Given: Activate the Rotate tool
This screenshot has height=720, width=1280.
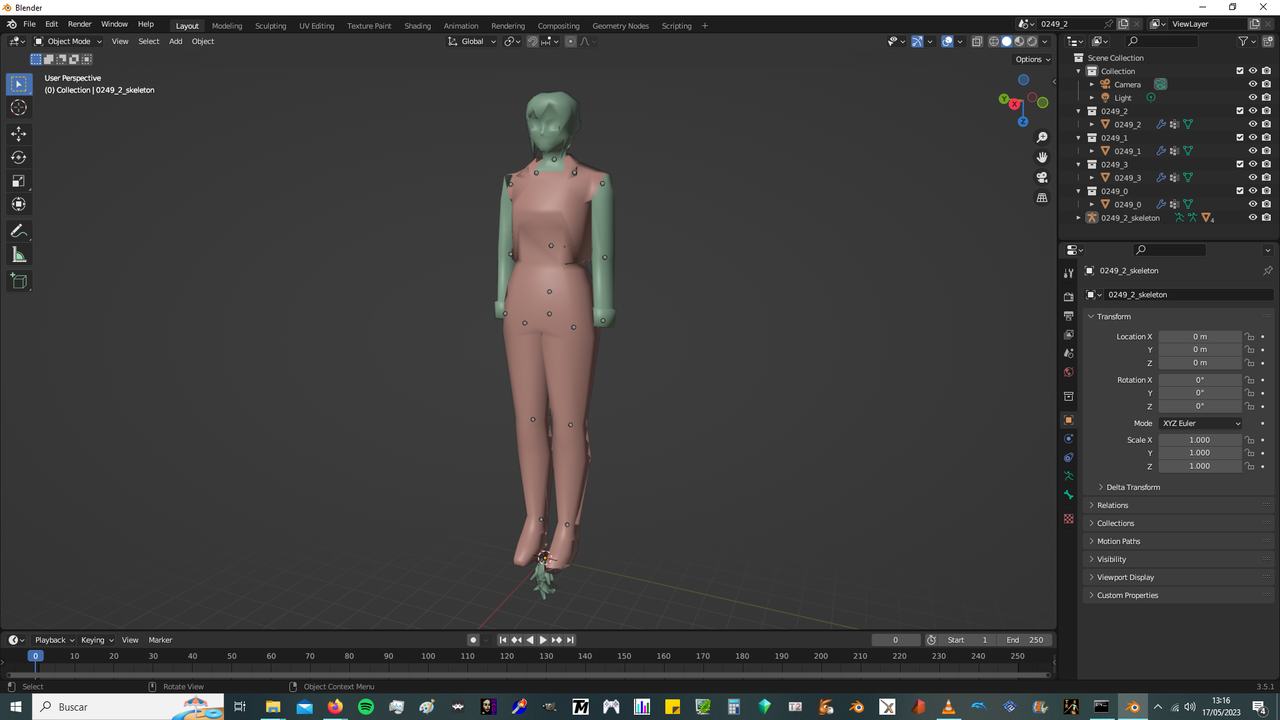Looking at the screenshot, I should (x=19, y=157).
